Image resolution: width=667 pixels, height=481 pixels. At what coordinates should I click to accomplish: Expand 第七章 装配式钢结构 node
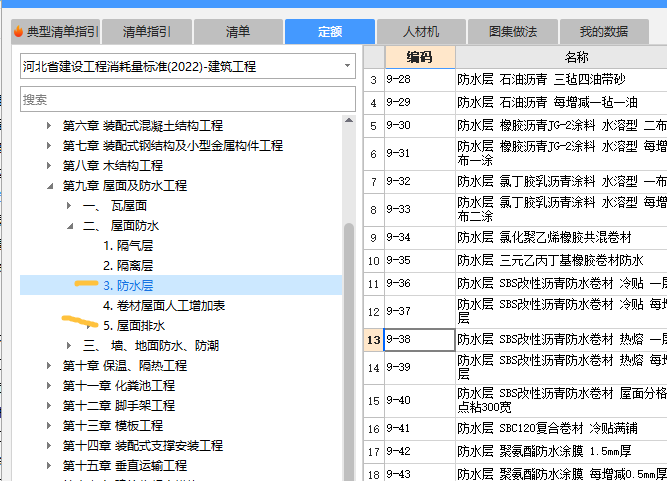(49, 145)
